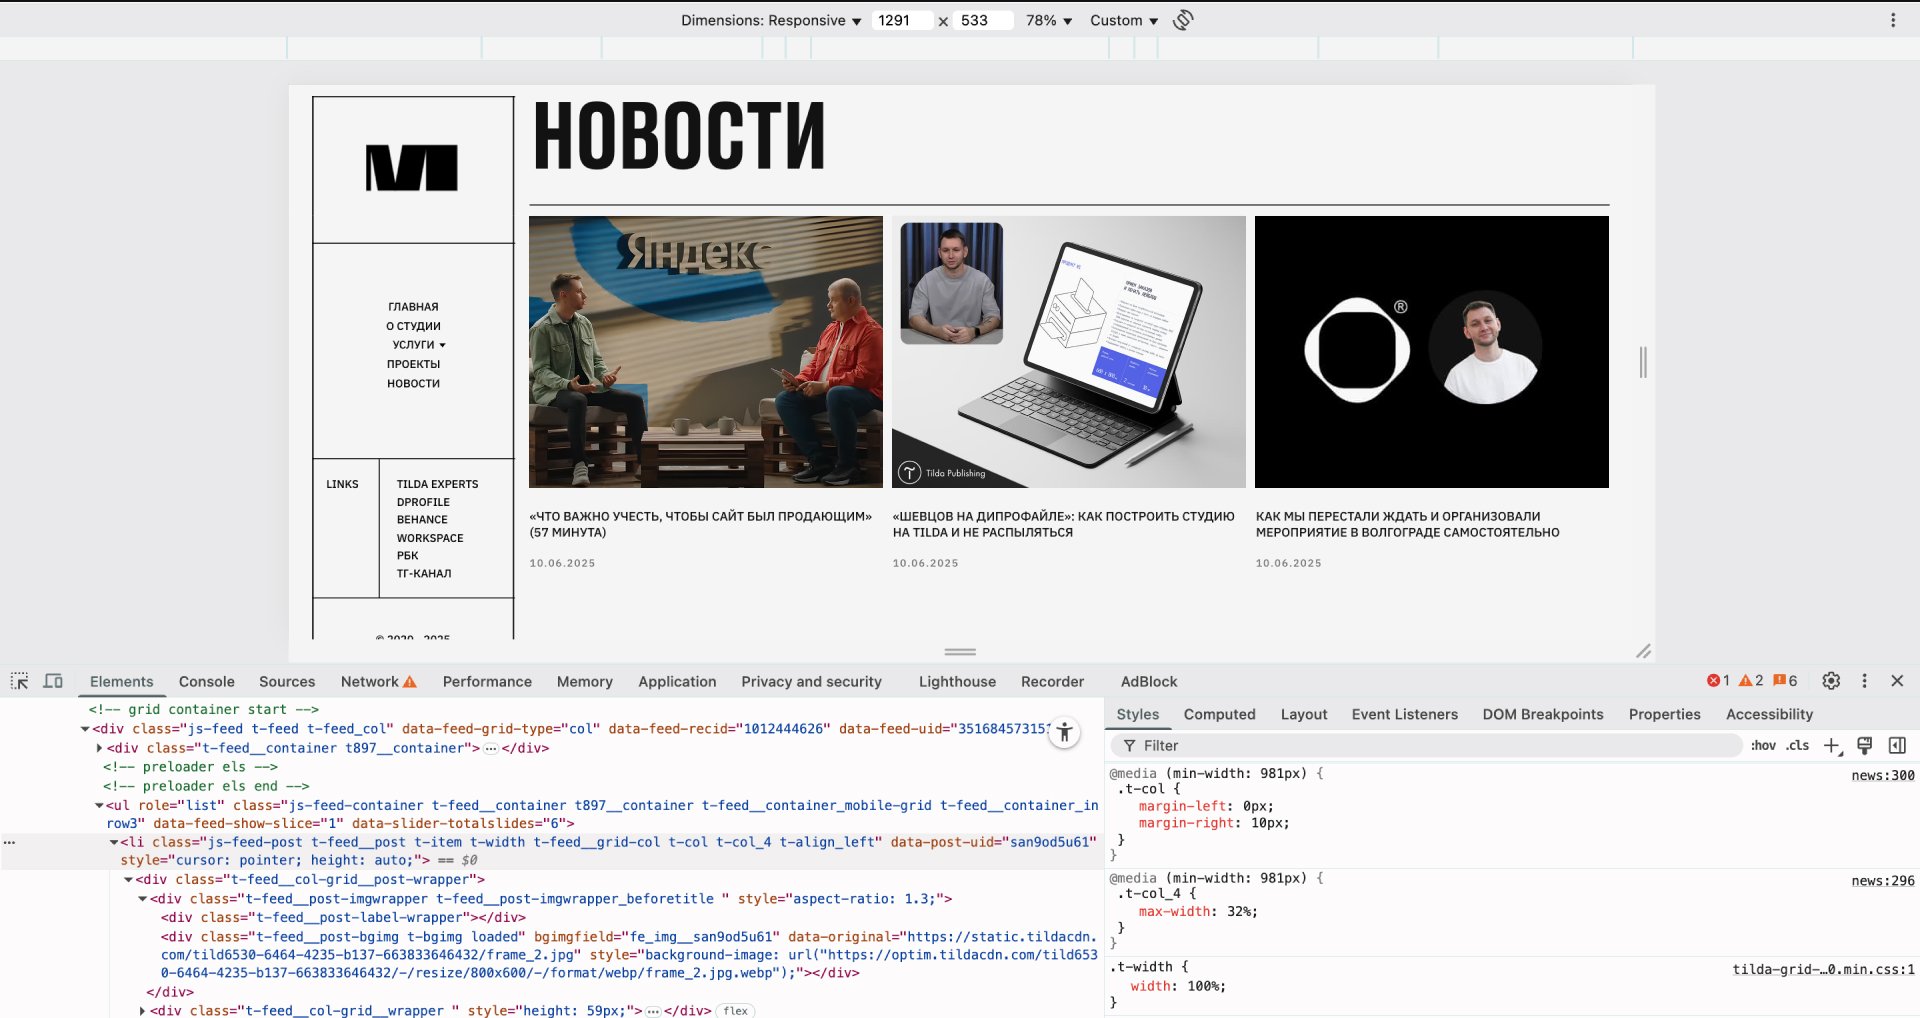Screen dimensions: 1920x1018
Task: Toggle the :hov element state panel
Action: pyautogui.click(x=1763, y=746)
